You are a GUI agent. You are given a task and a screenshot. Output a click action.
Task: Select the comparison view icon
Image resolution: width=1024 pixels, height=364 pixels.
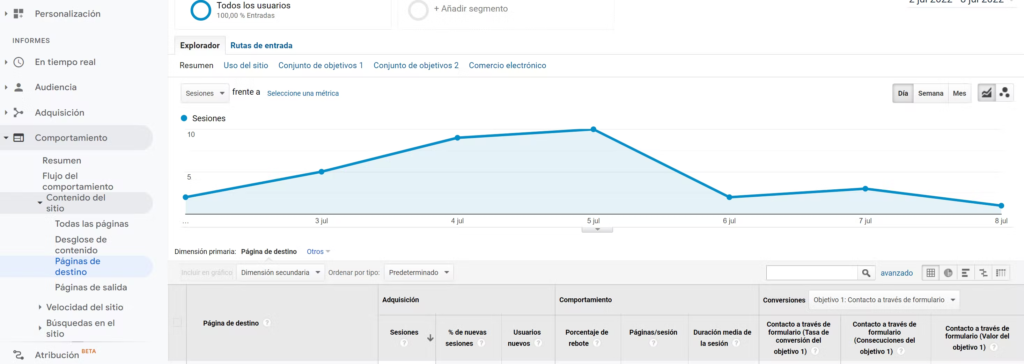click(x=983, y=273)
